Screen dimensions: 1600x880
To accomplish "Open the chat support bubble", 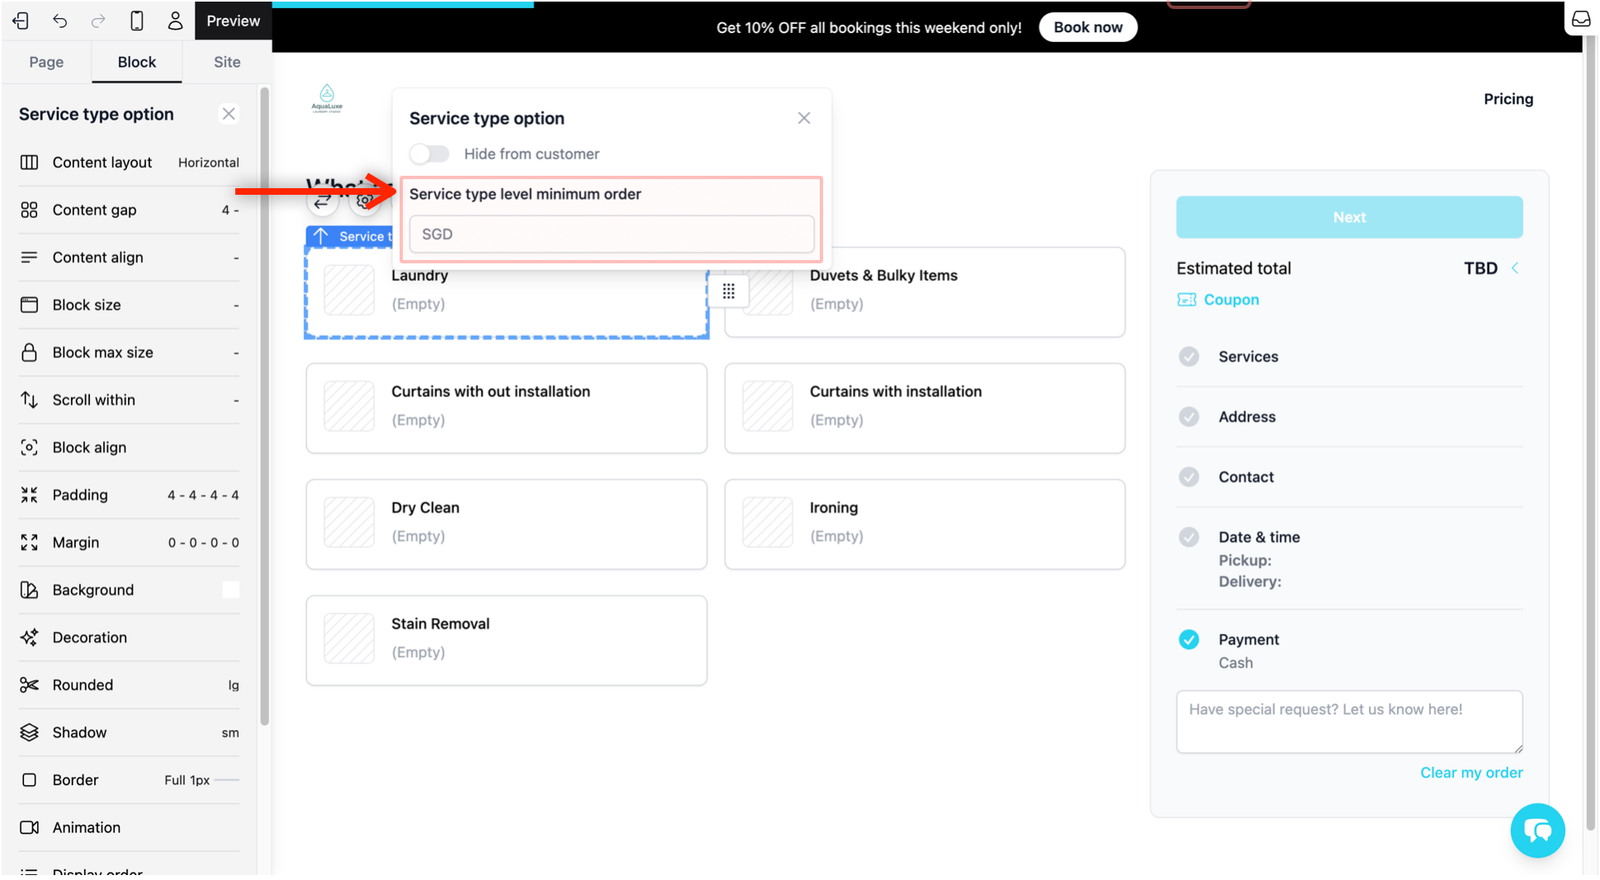I will click(x=1537, y=830).
